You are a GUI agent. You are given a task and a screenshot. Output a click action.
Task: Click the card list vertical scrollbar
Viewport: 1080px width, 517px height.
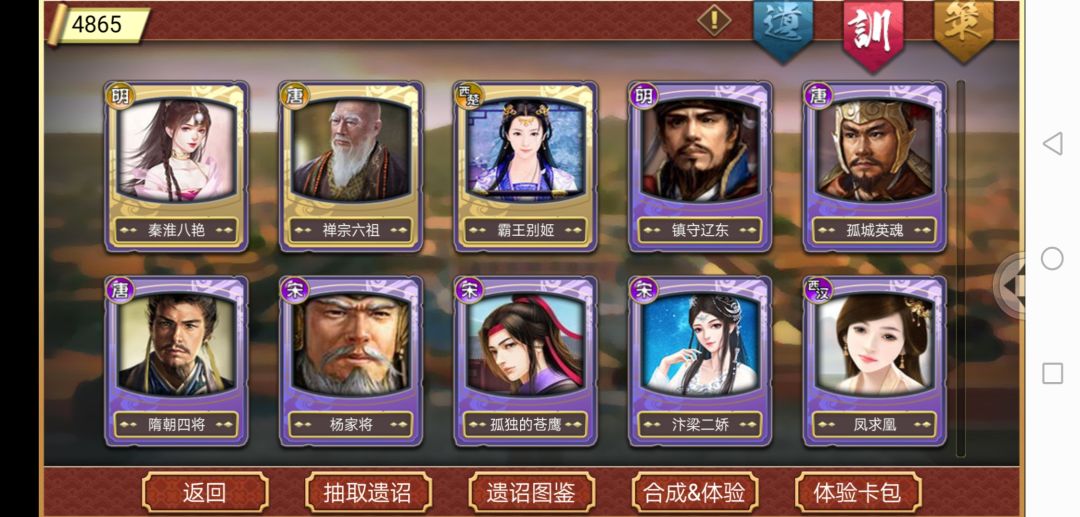[961, 268]
